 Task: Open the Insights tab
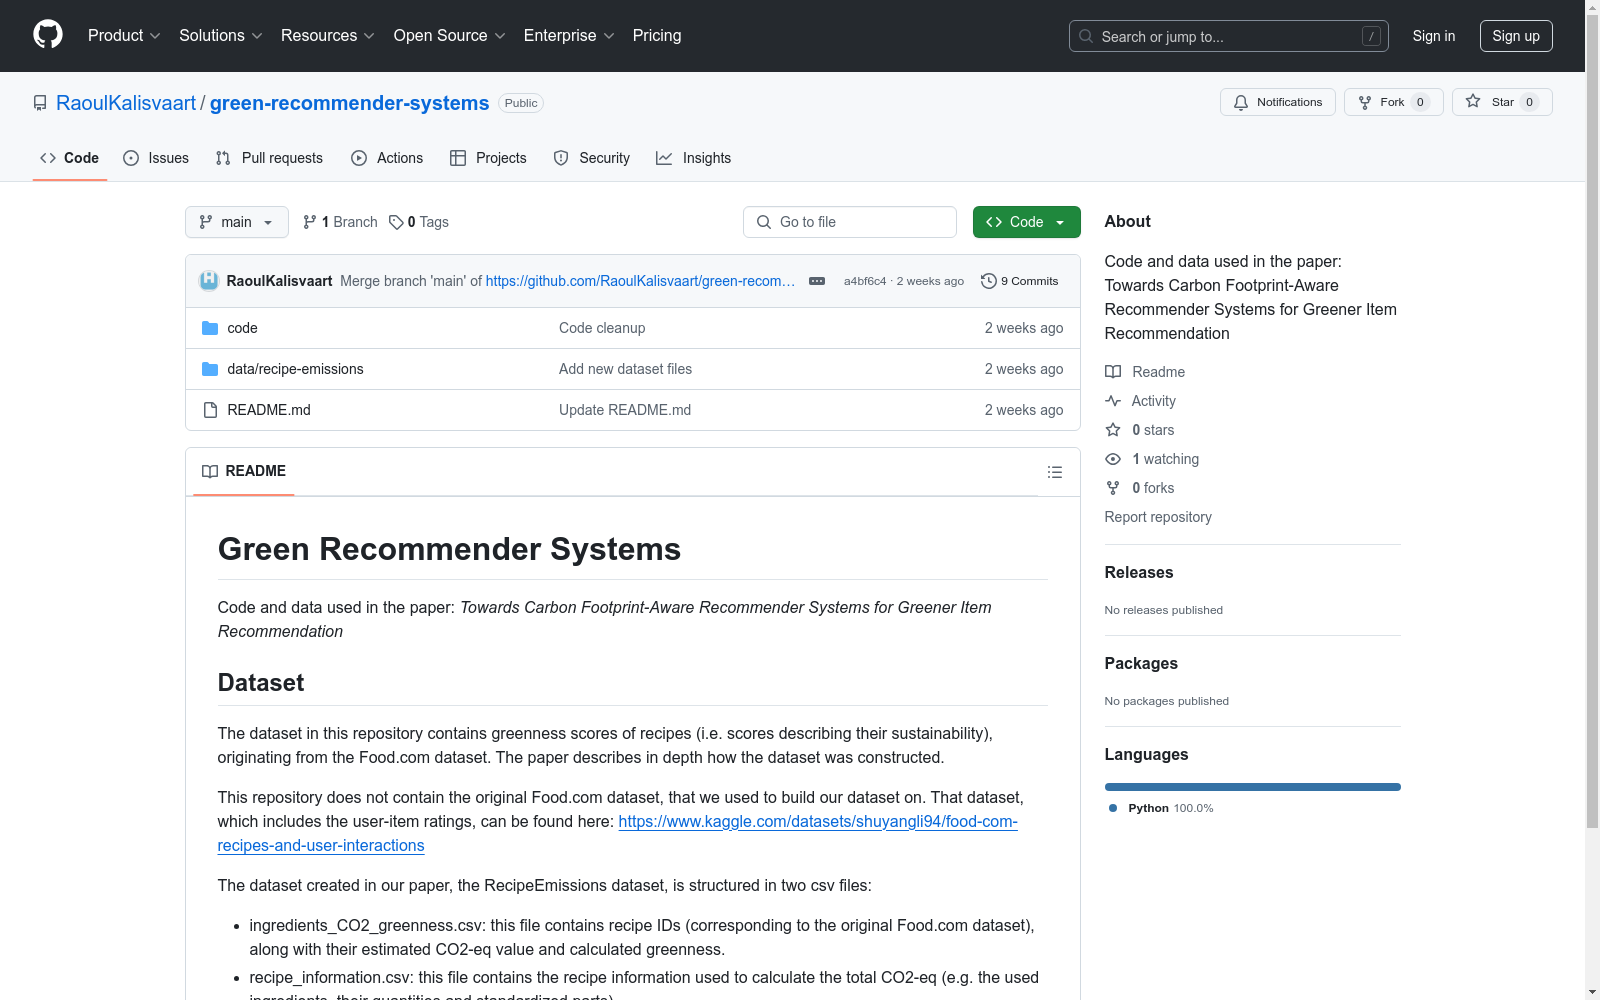tap(694, 158)
